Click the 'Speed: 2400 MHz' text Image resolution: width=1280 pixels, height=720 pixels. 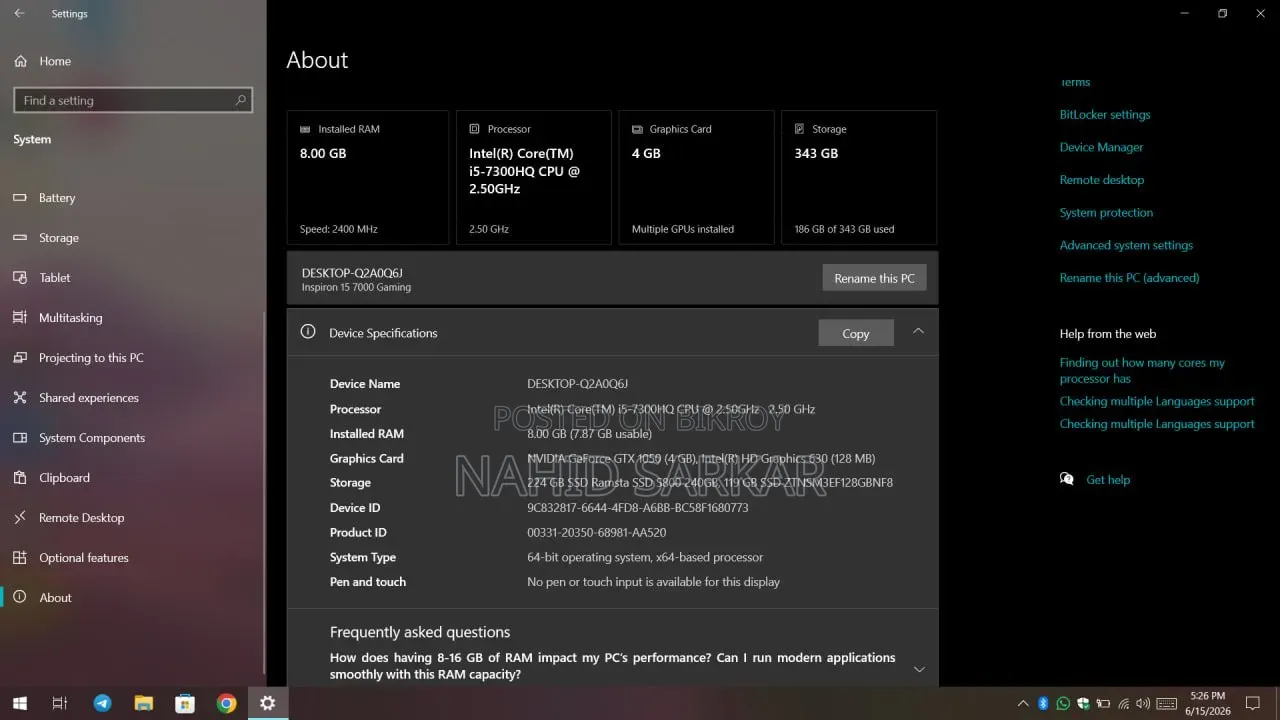pos(339,229)
